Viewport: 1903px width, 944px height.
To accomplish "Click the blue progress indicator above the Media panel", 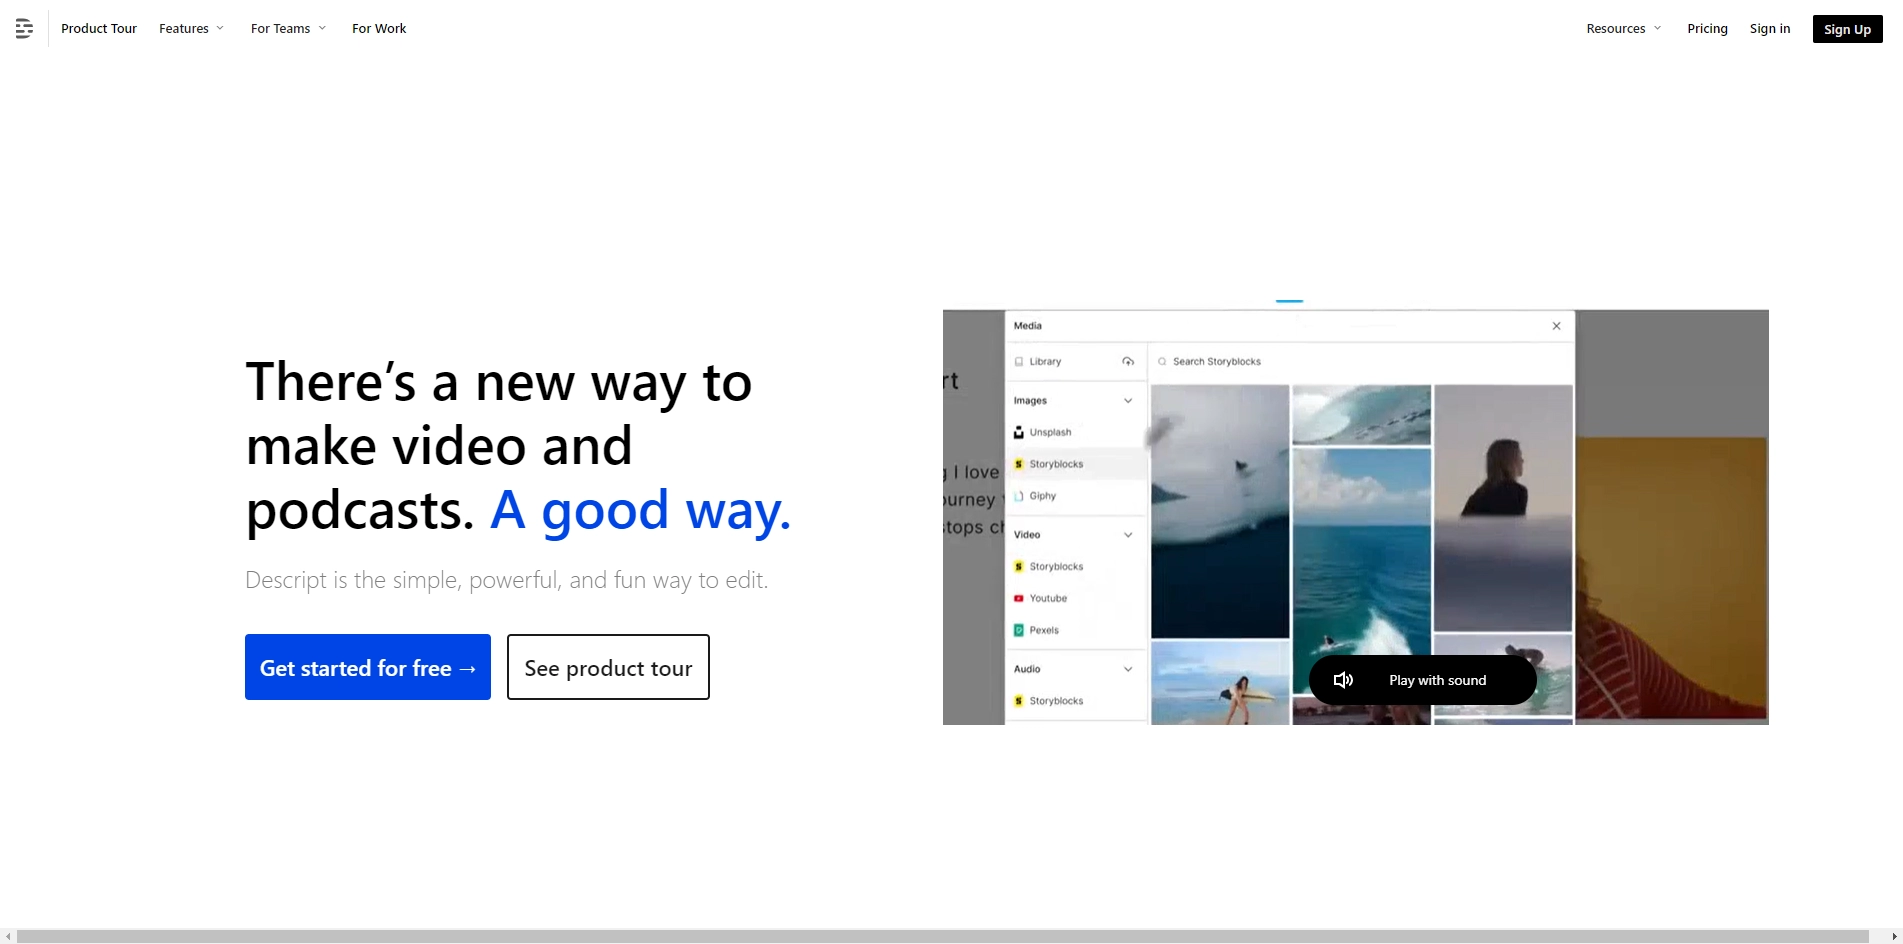I will (1289, 301).
